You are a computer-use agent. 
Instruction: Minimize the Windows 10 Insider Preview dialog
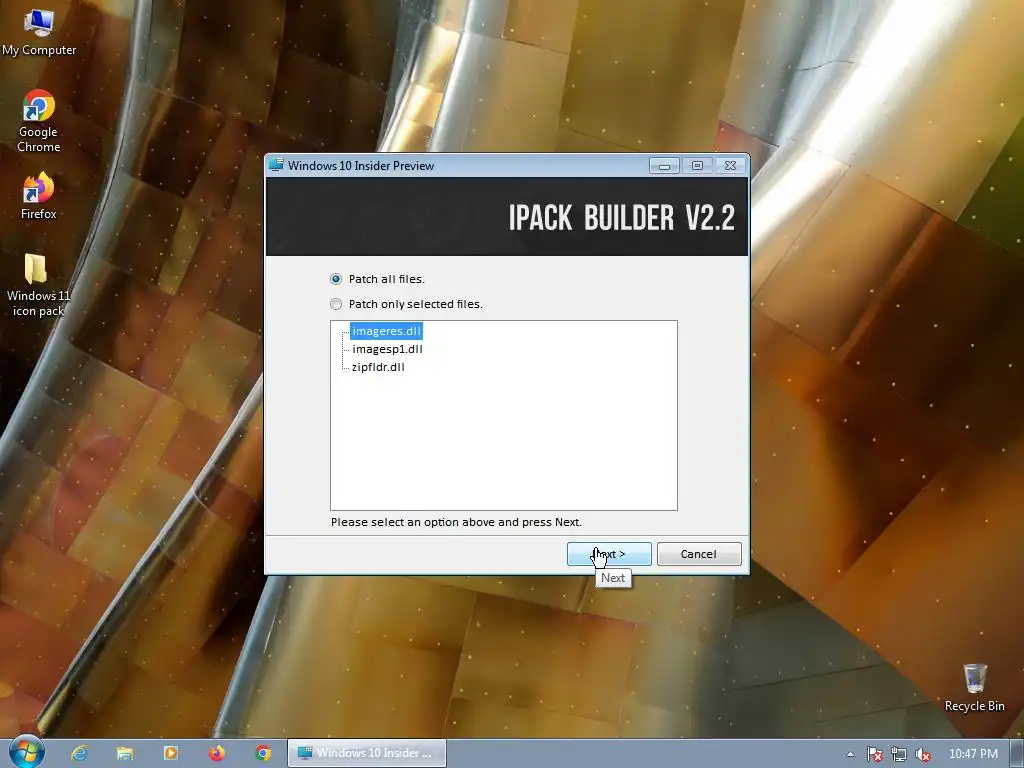point(664,166)
